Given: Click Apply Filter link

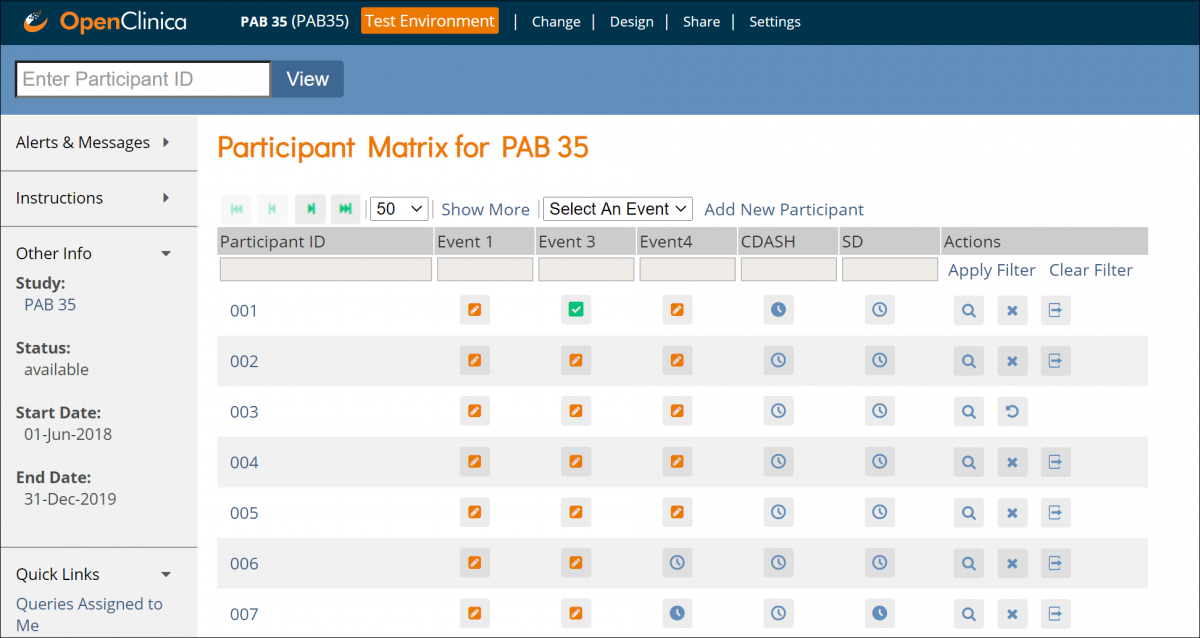Looking at the screenshot, I should (992, 270).
